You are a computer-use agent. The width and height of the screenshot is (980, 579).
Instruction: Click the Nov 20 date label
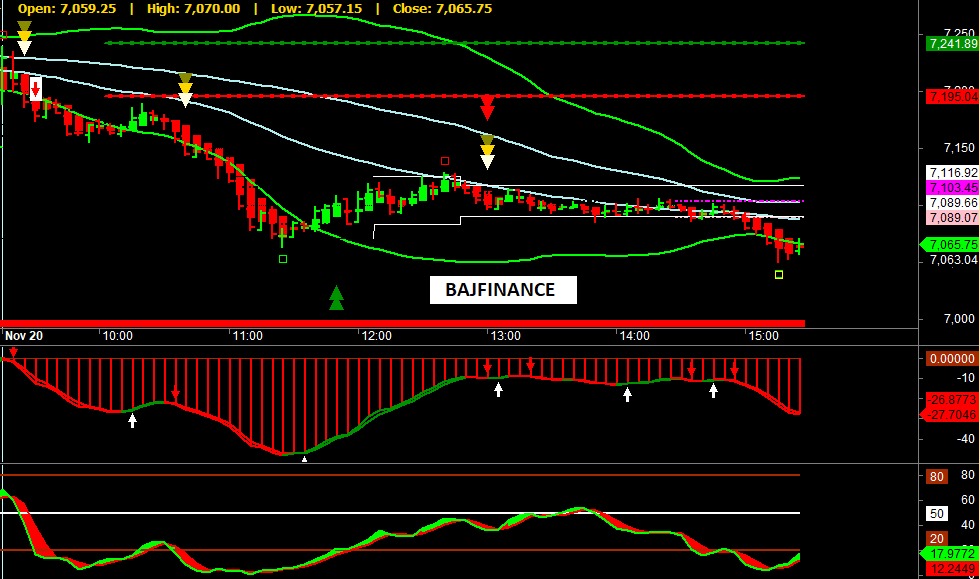[26, 337]
